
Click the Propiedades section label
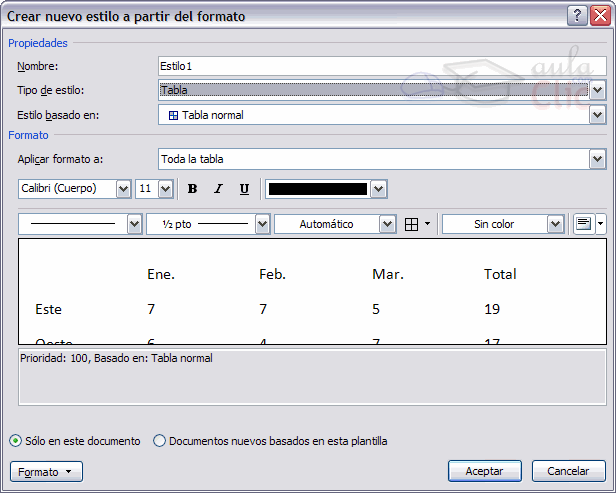click(38, 43)
